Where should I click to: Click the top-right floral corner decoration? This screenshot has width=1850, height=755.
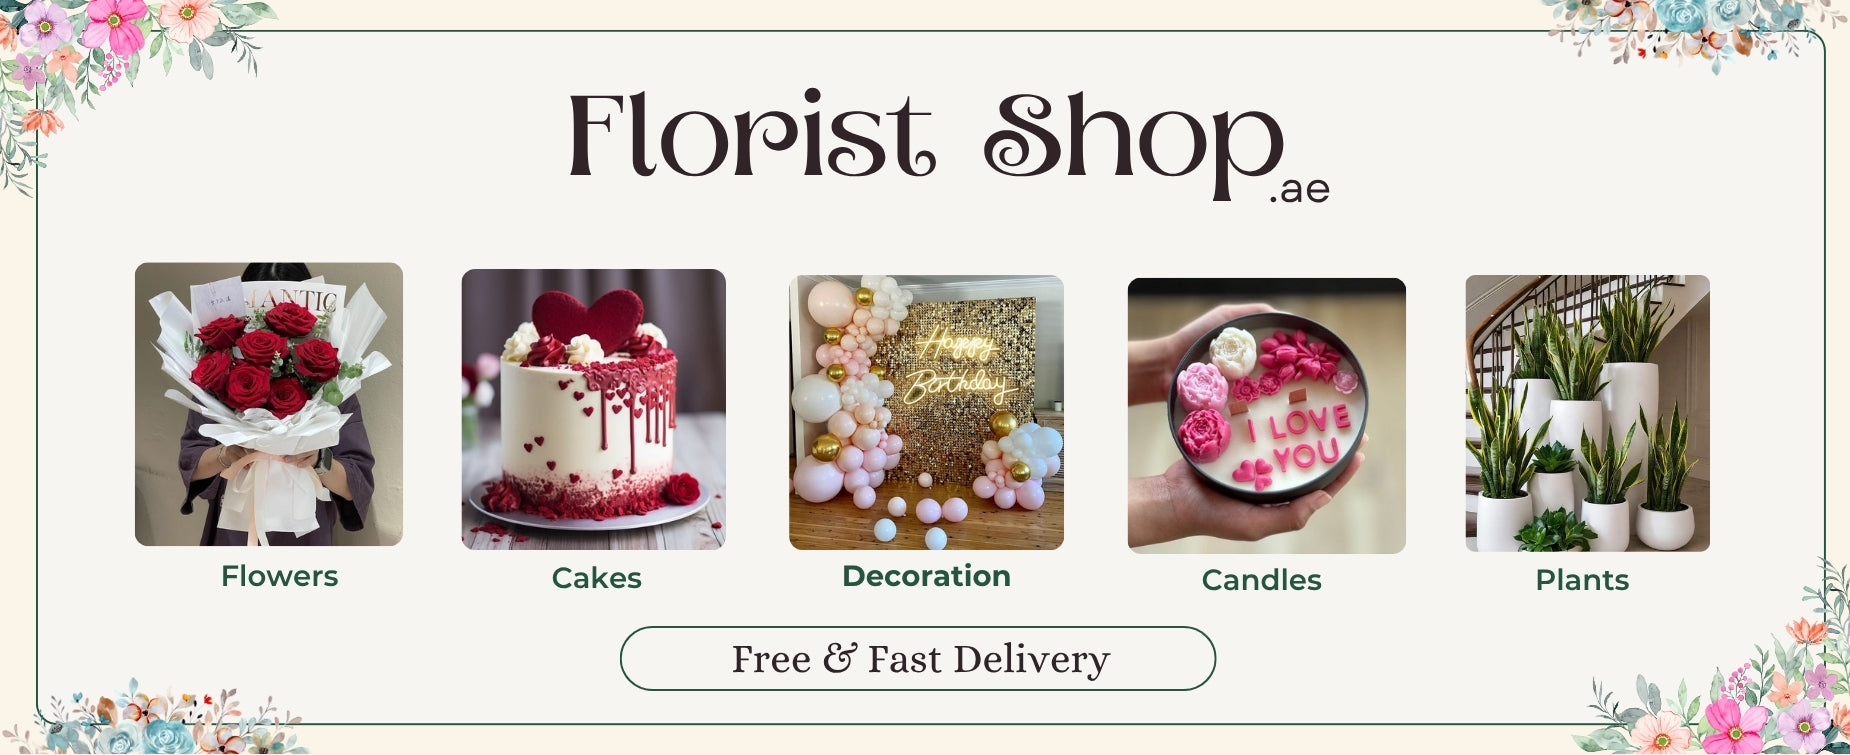coord(1690,32)
